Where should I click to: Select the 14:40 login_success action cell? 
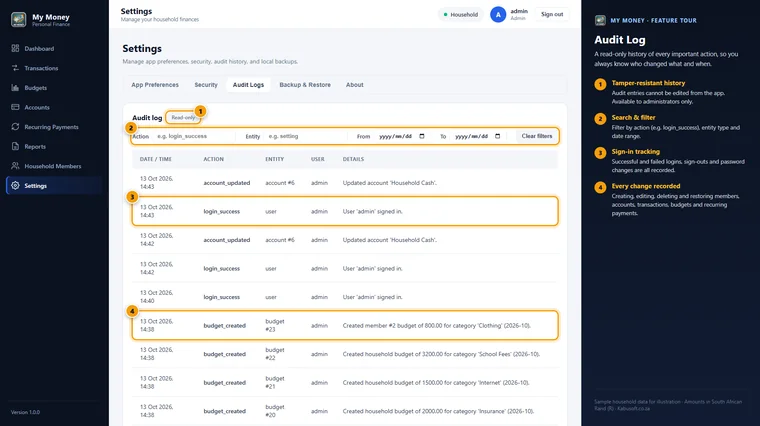(222, 297)
